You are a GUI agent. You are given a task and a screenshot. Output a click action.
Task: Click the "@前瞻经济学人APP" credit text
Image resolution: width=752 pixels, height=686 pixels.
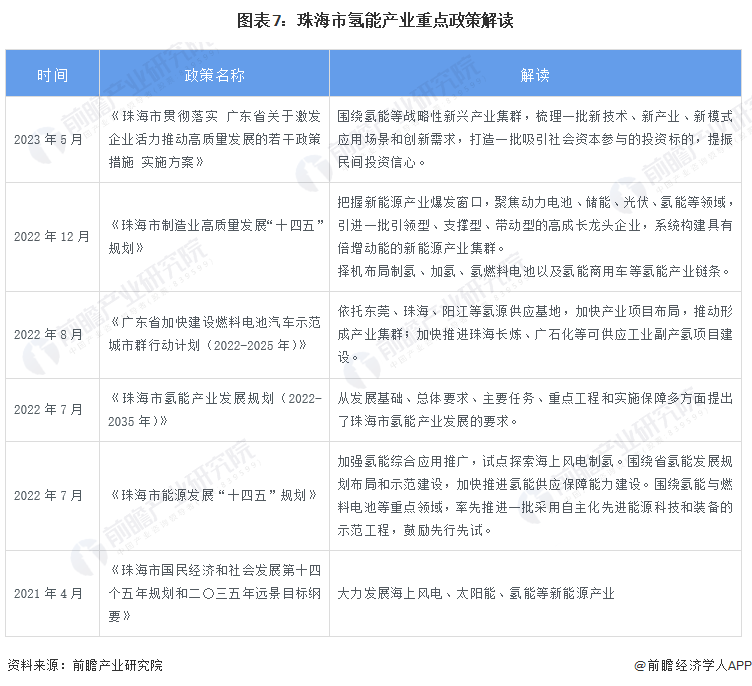[690, 665]
